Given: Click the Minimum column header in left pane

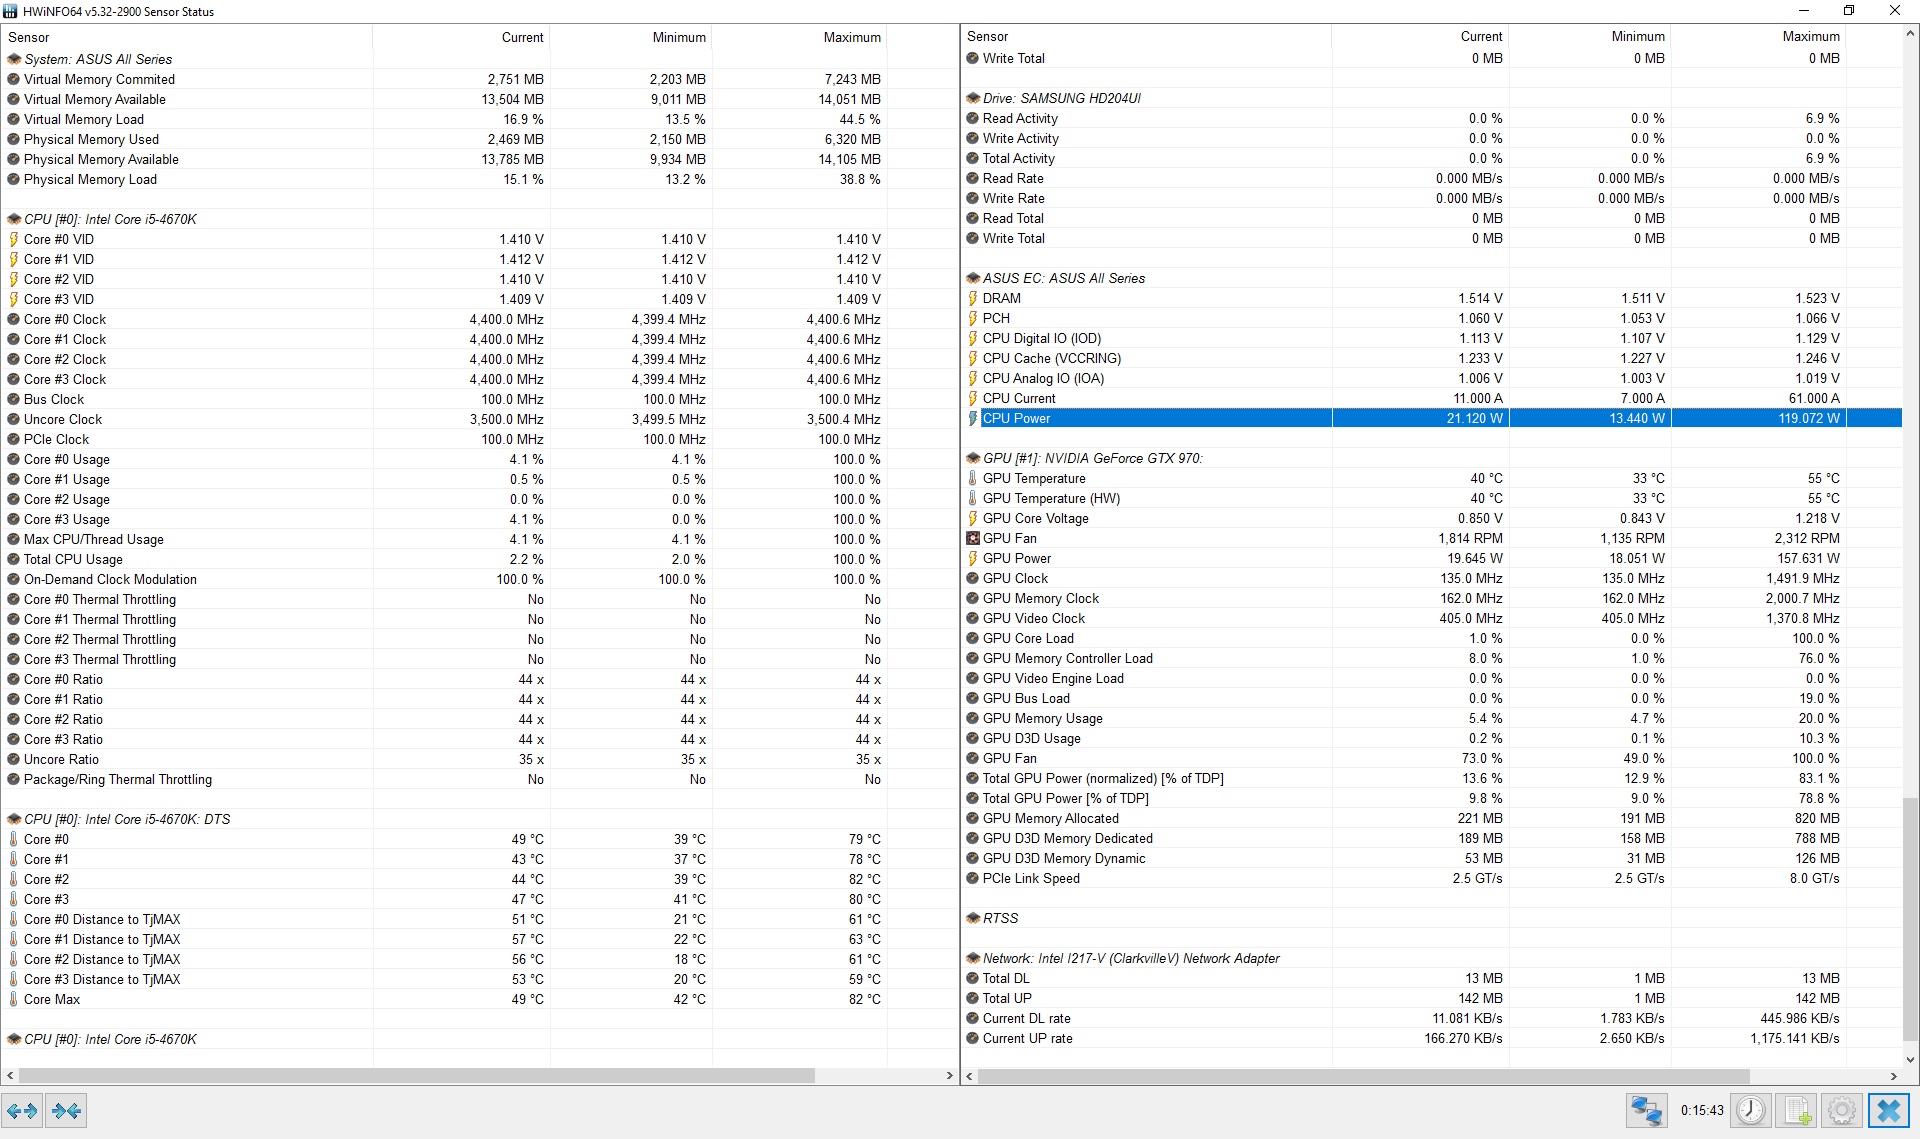Looking at the screenshot, I should tap(631, 37).
